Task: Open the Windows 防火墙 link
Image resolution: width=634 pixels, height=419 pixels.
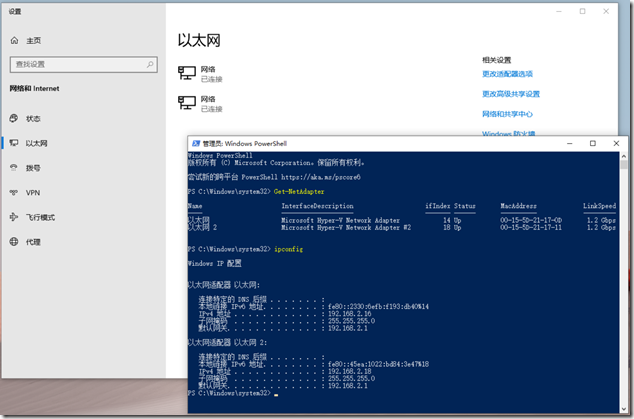Action: 509,133
